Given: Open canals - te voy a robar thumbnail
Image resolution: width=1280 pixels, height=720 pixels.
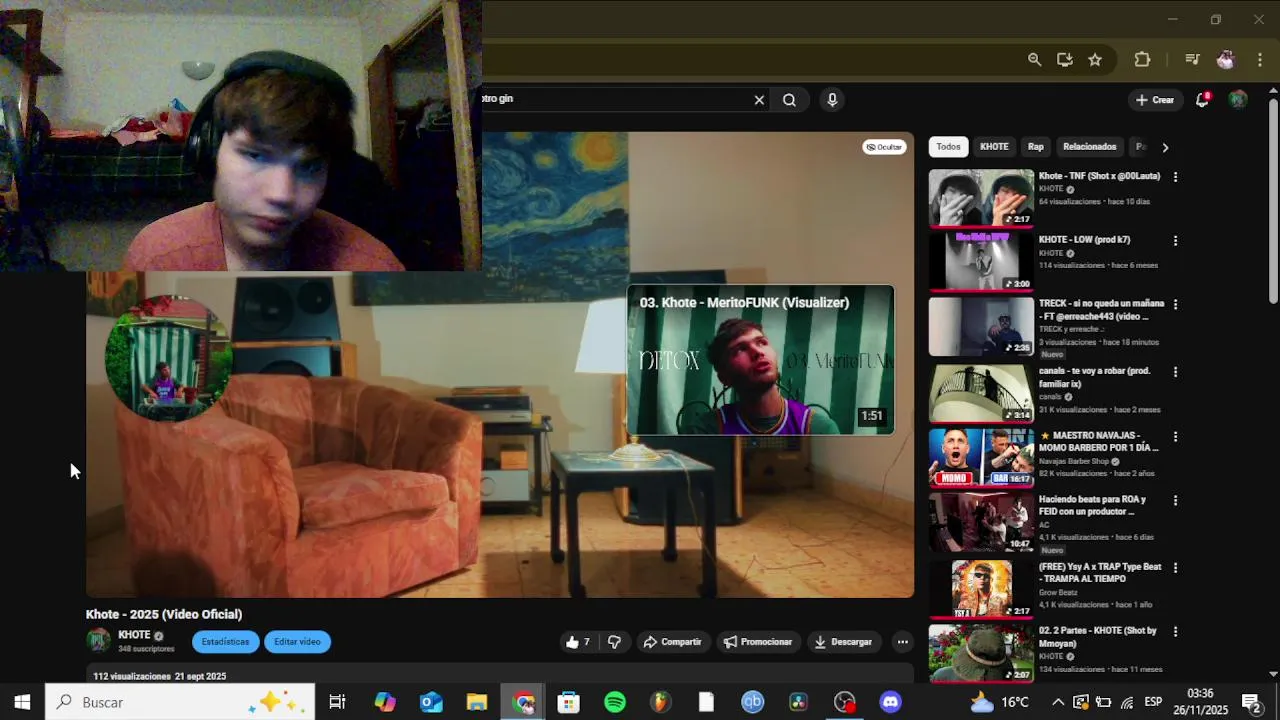Looking at the screenshot, I should pos(981,393).
